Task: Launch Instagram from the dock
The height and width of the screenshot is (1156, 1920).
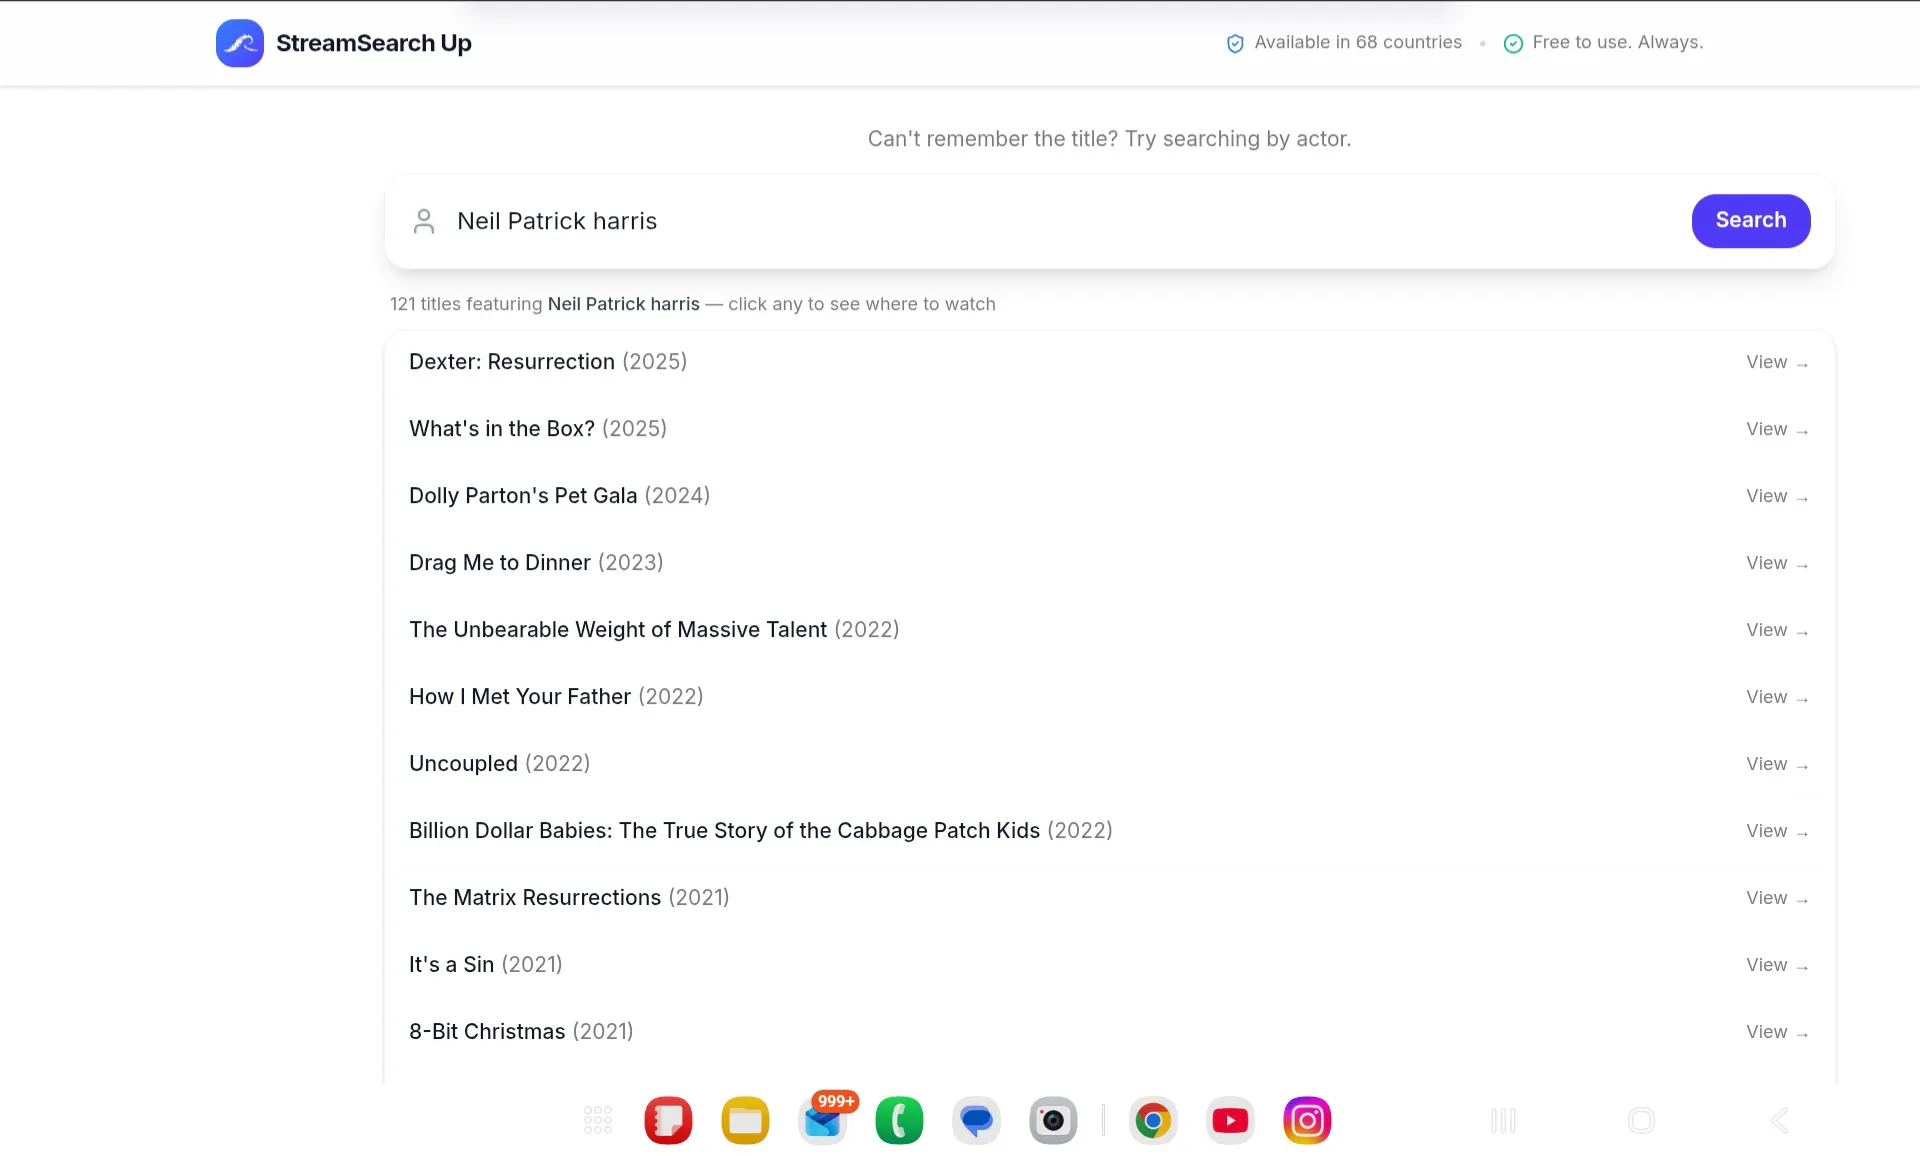Action: 1307,1120
